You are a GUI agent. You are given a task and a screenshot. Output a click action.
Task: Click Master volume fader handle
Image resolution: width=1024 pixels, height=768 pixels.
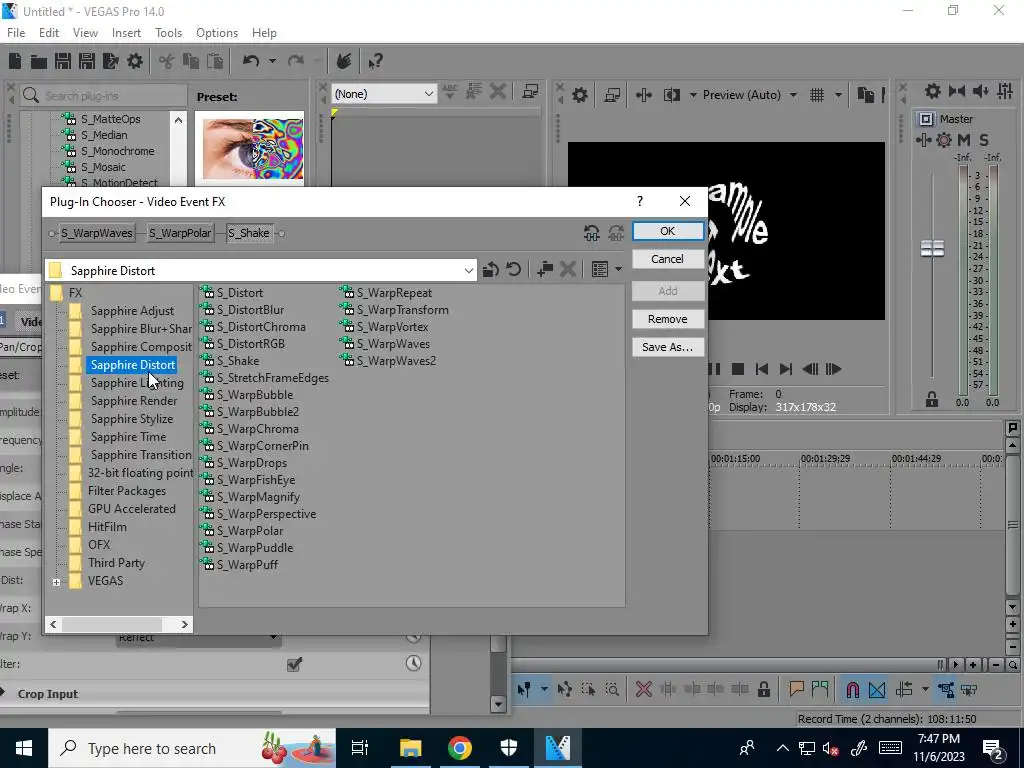(x=932, y=248)
